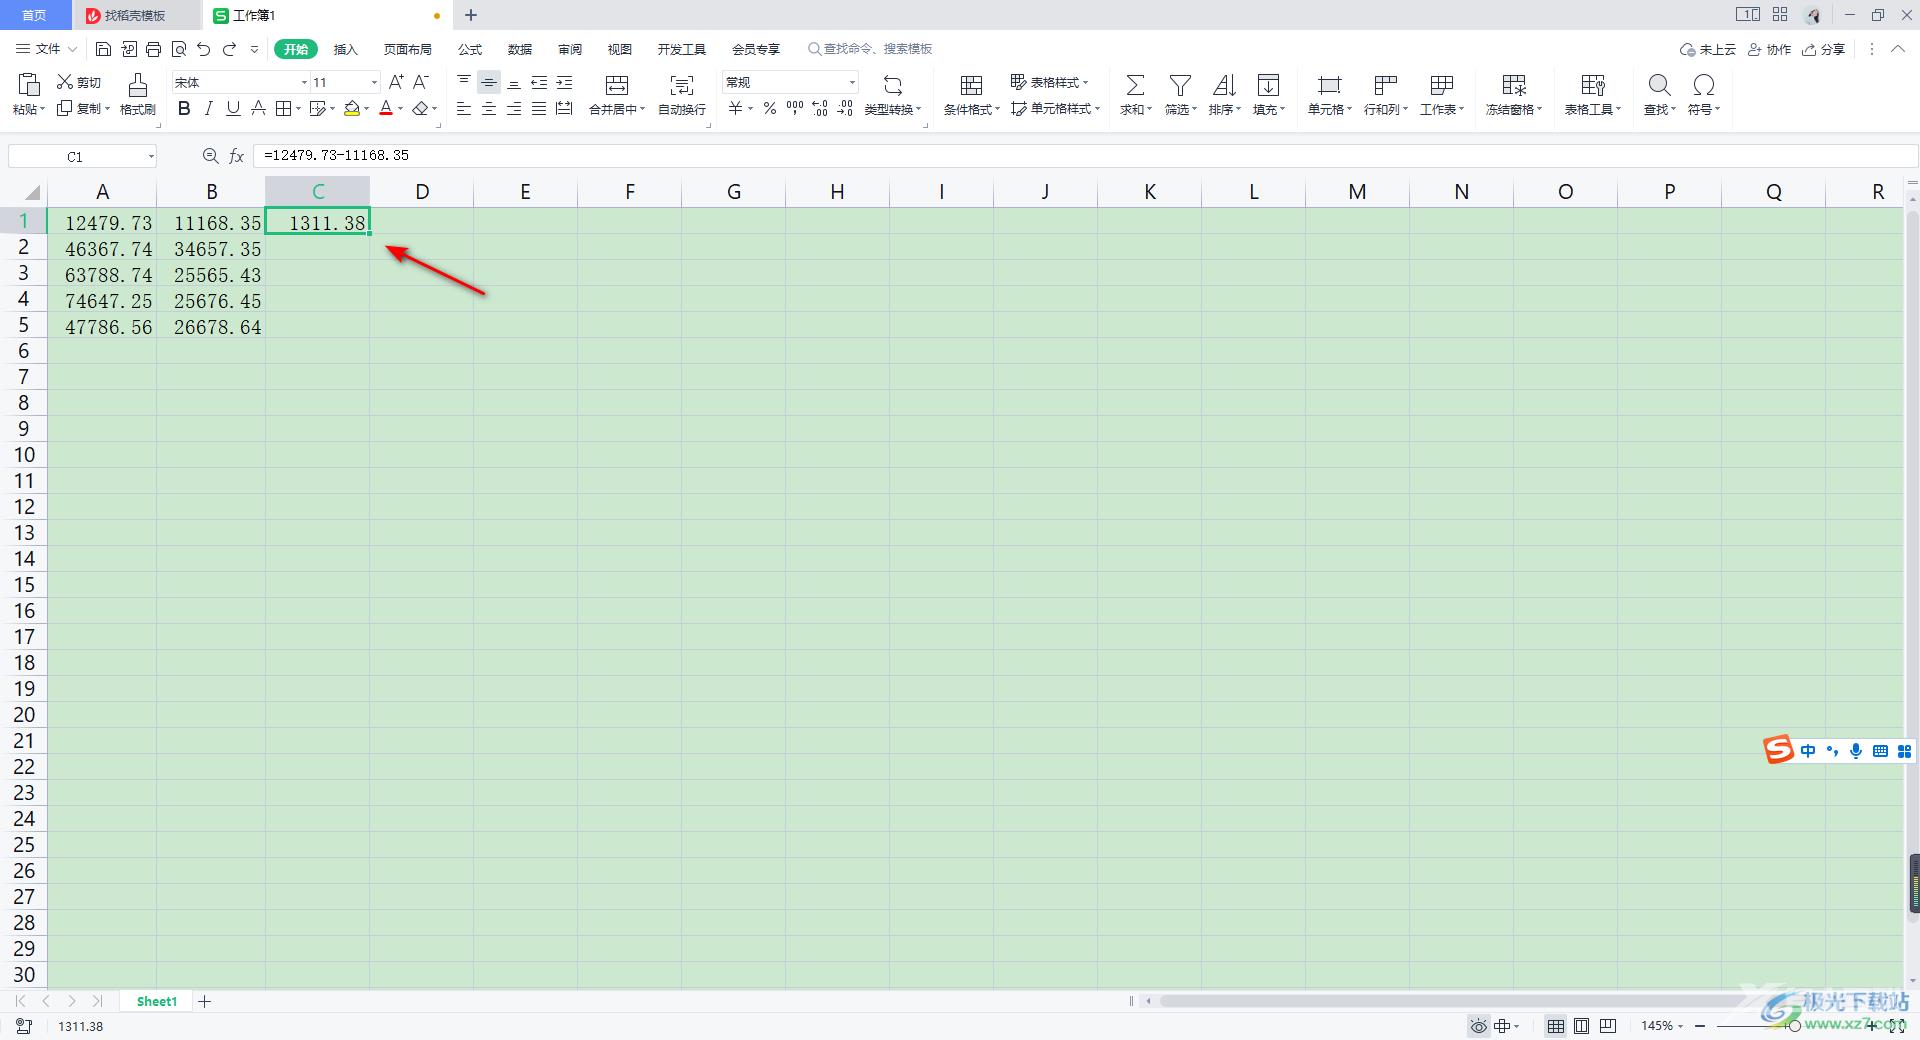1920x1040 pixels.
Task: Click the Share (分享) button
Action: 1824,49
